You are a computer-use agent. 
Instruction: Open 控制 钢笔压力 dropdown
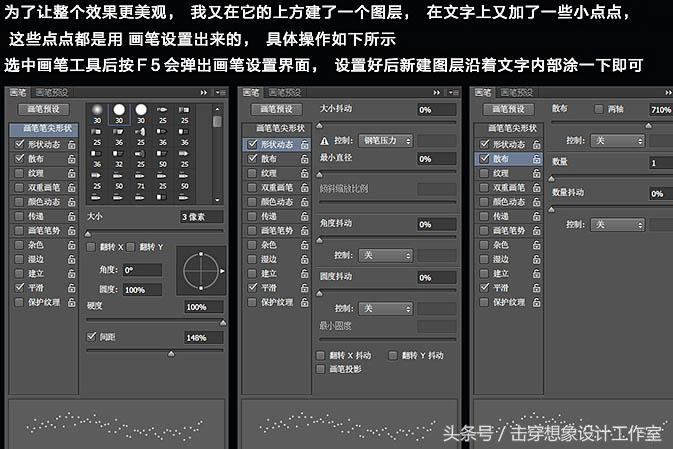(x=386, y=141)
